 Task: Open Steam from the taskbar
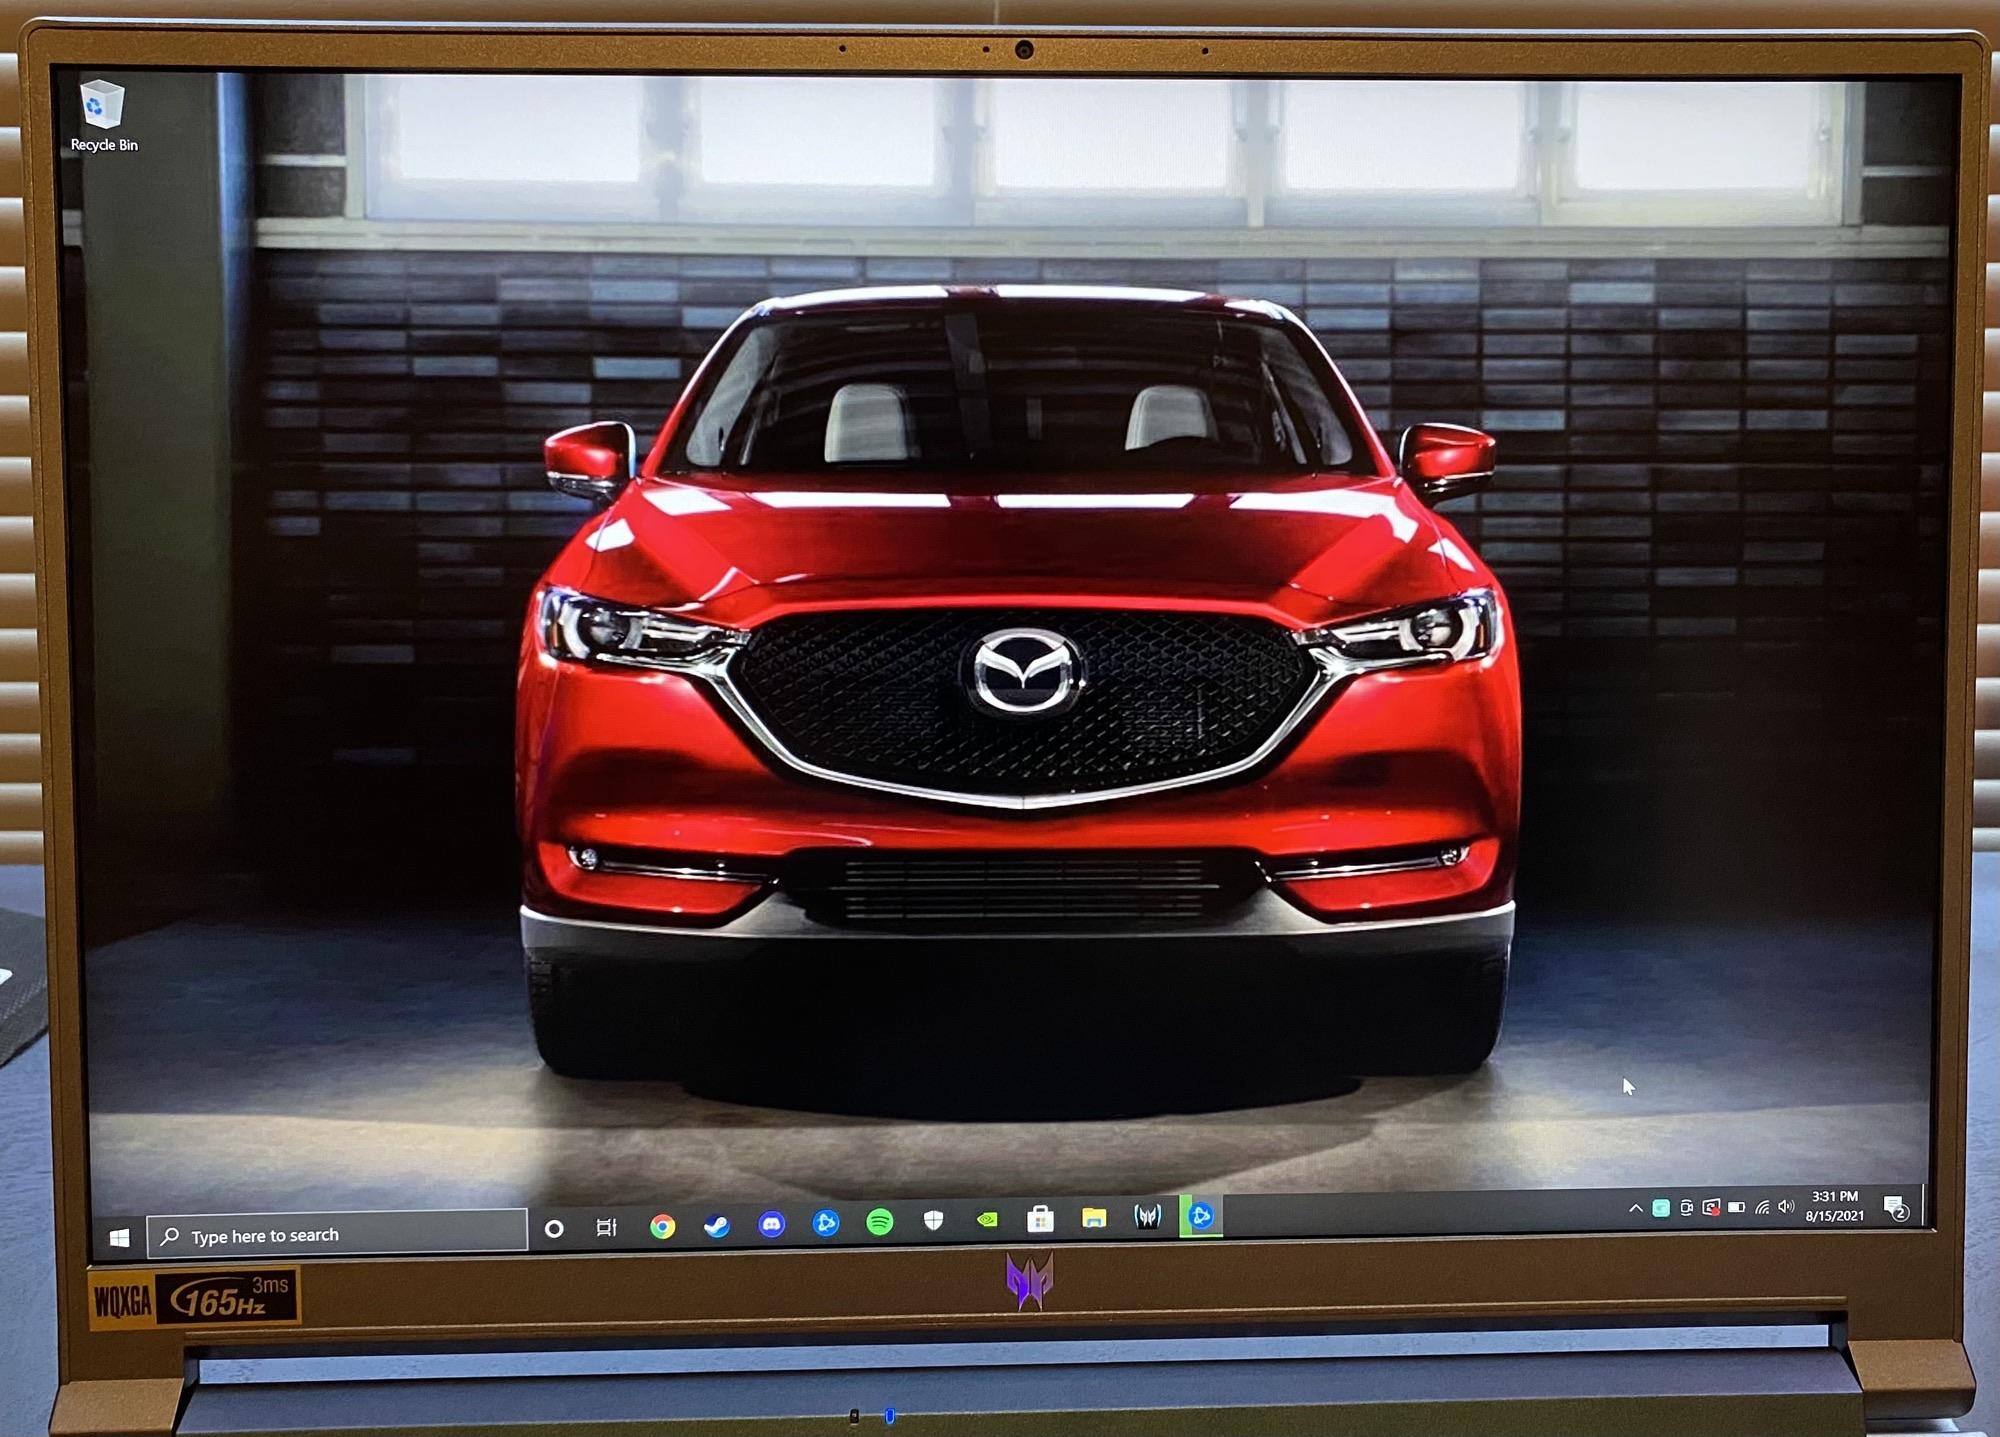click(716, 1225)
